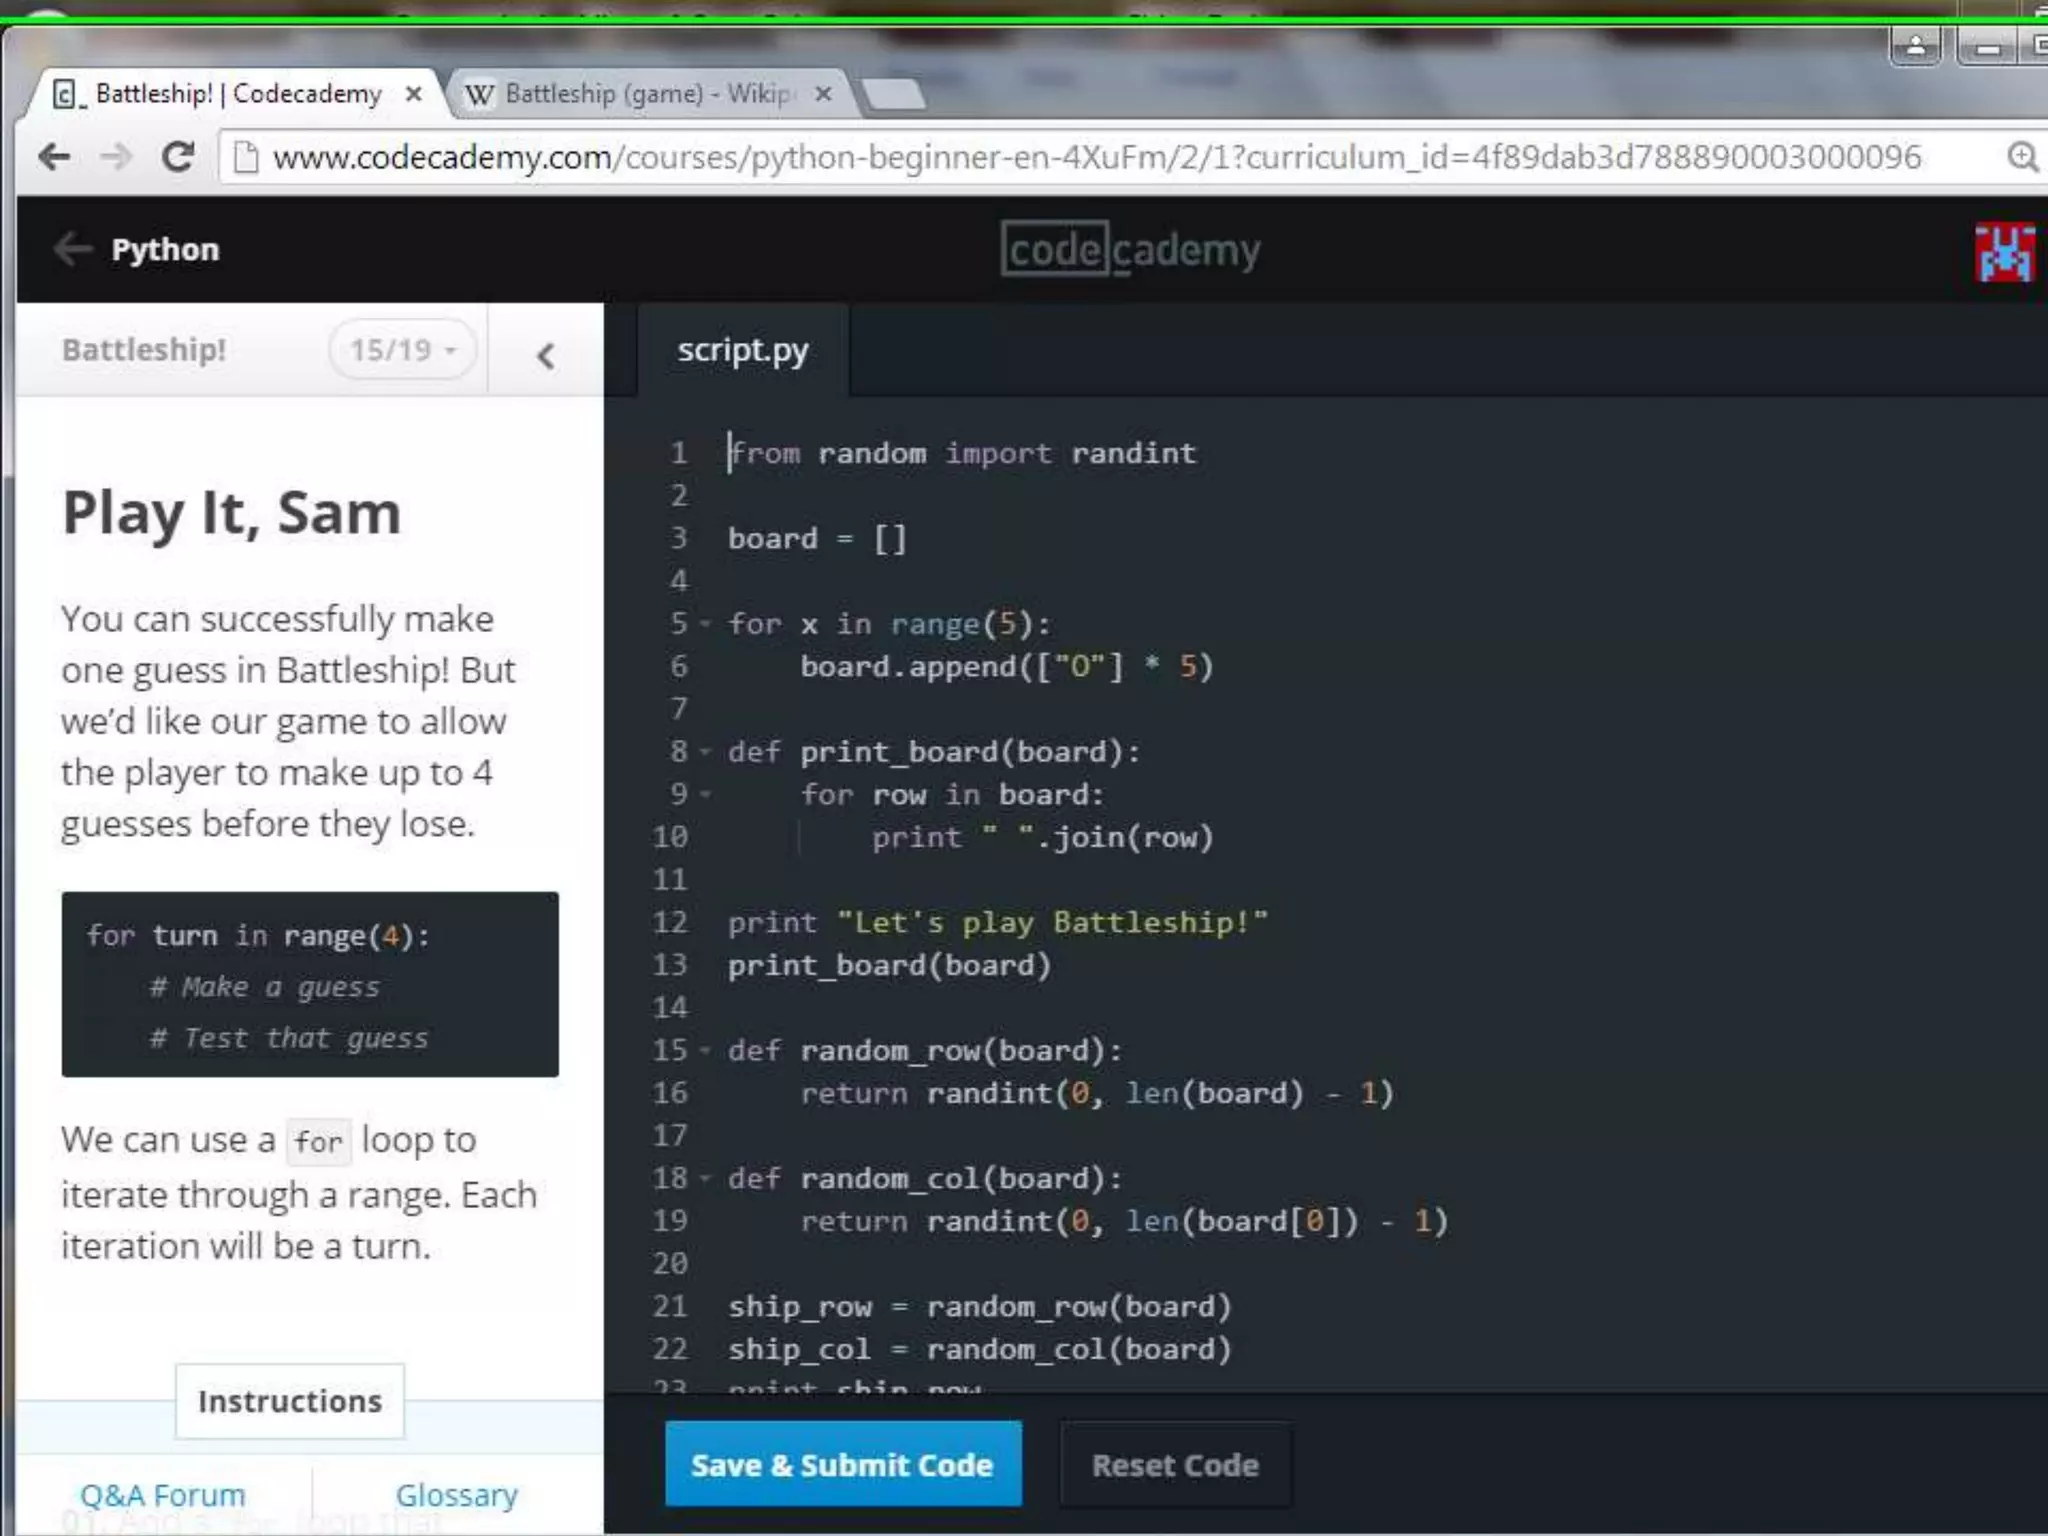Click the zoom magnifier icon in the address bar
This screenshot has height=1536, width=2048.
[x=2021, y=157]
